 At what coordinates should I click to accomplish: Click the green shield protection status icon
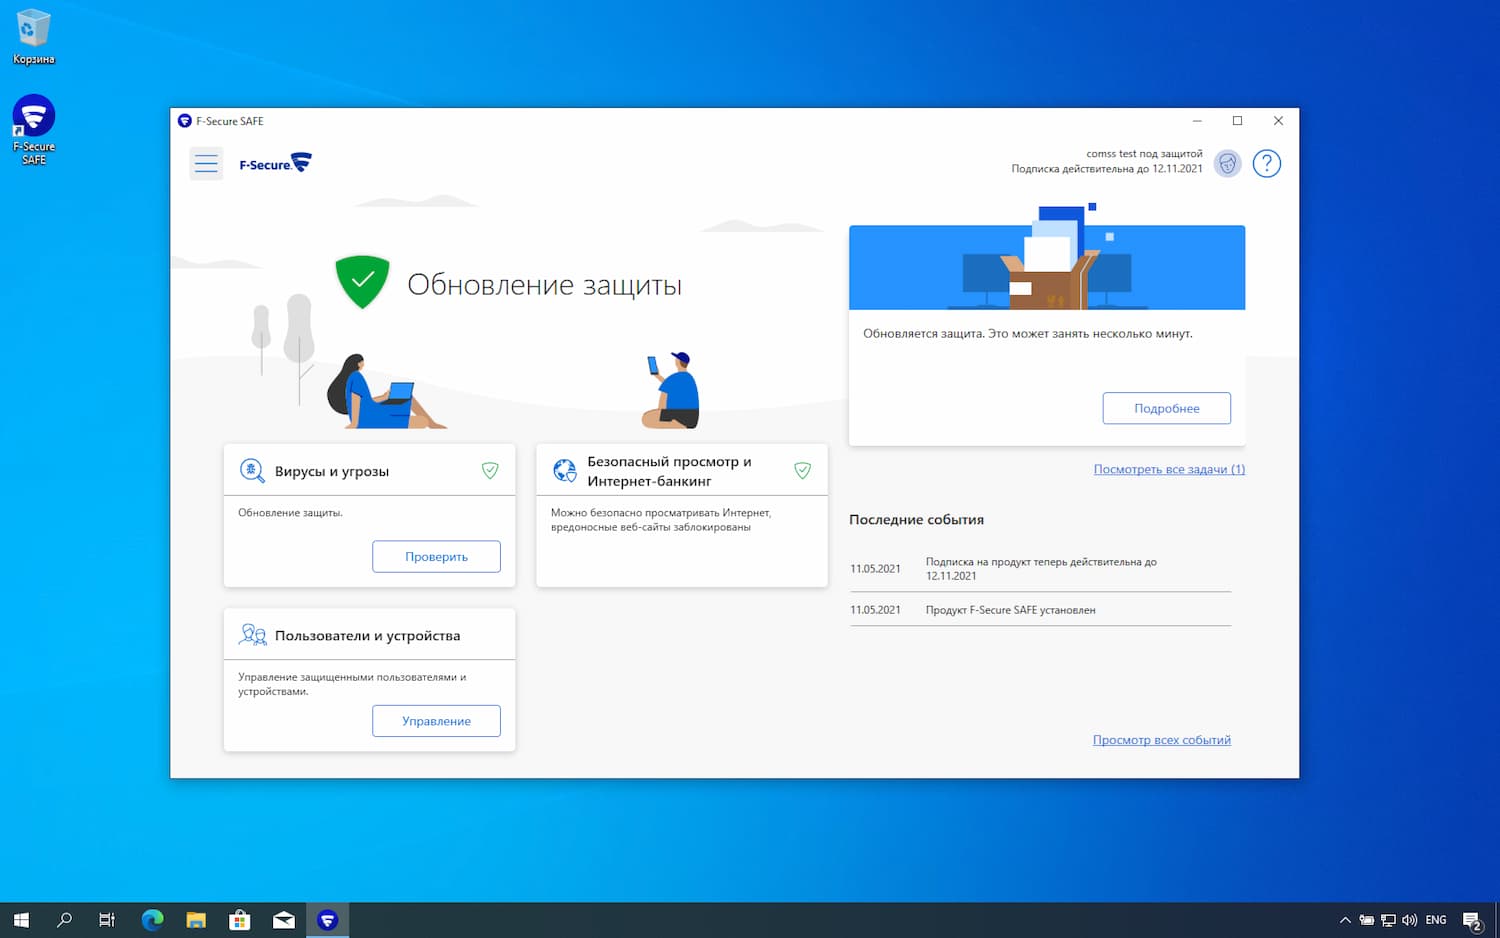coord(362,282)
